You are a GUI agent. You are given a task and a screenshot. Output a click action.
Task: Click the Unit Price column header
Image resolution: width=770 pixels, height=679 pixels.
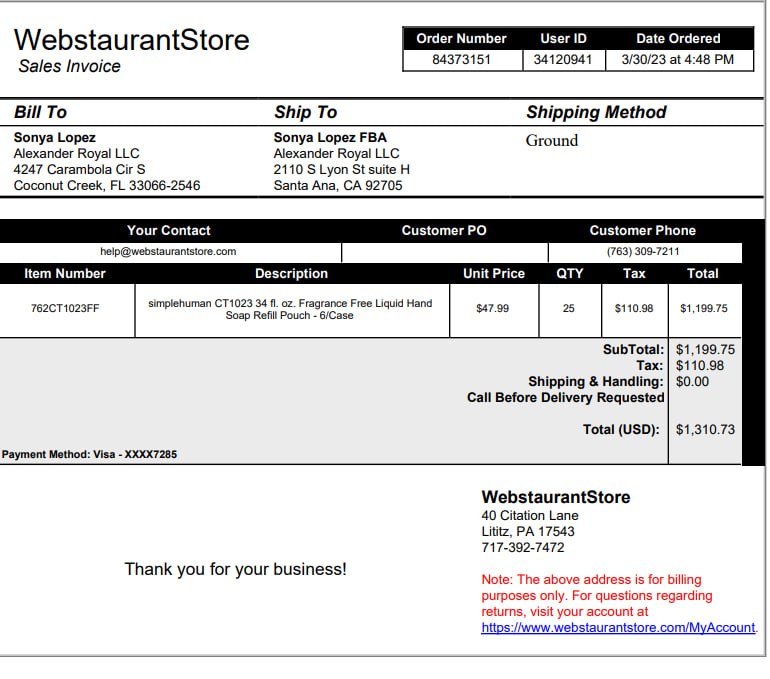coord(494,273)
